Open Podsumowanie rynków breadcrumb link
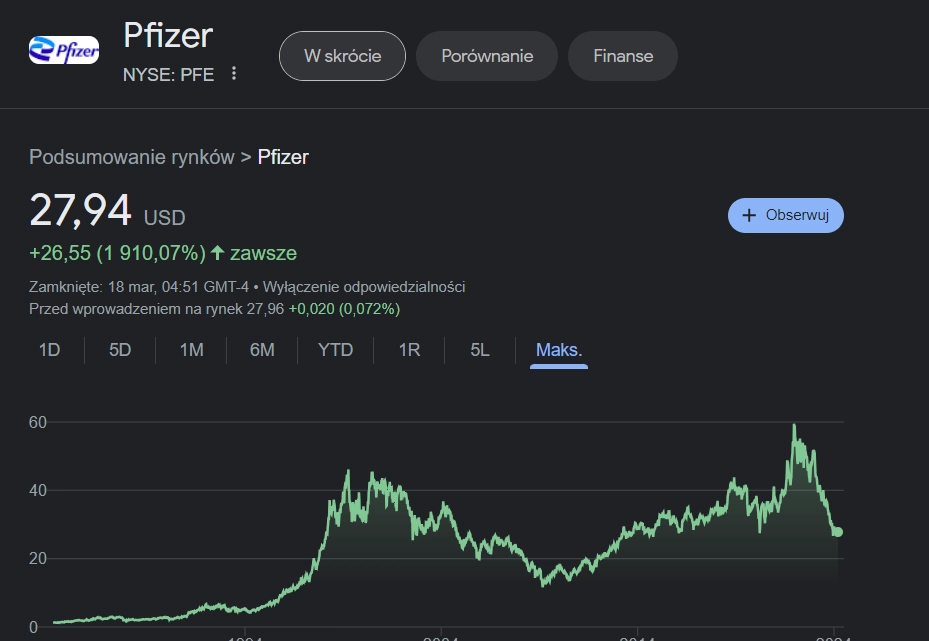Image resolution: width=929 pixels, height=641 pixels. pos(132,157)
